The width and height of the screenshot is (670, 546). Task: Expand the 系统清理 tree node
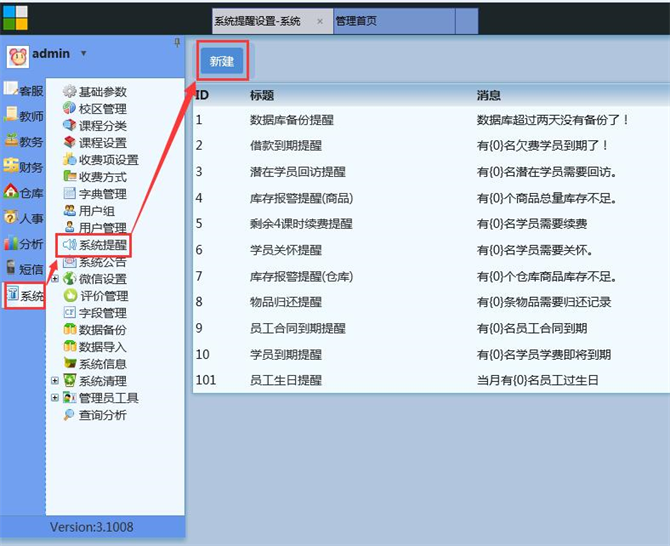(55, 381)
